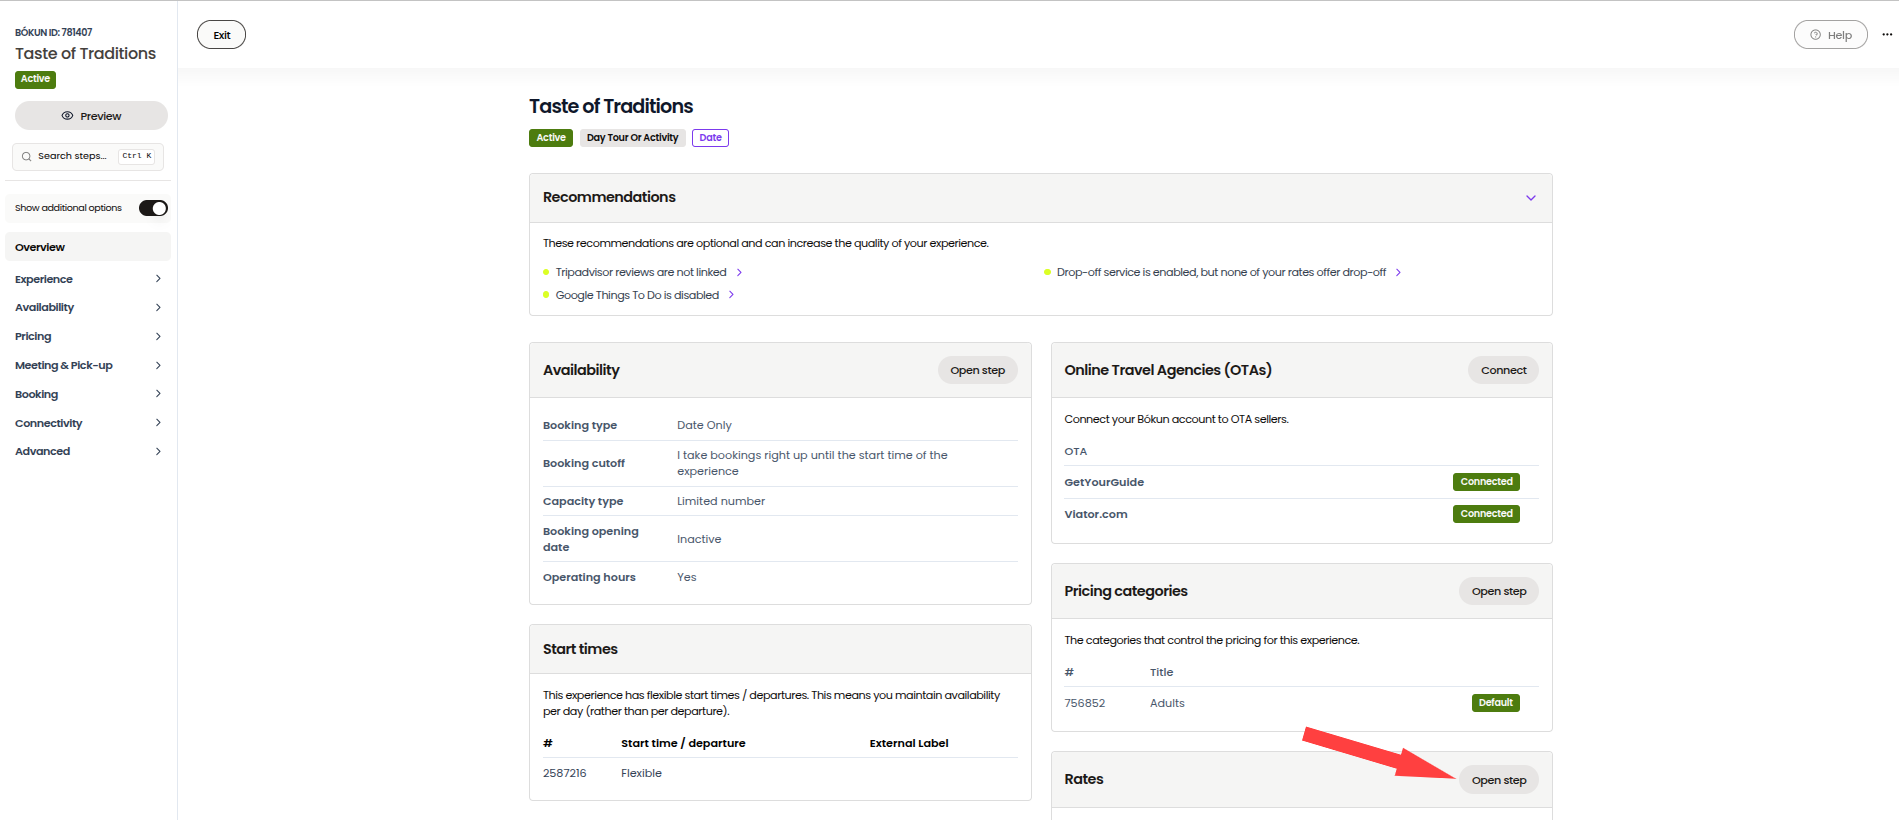Viewport: 1899px width, 820px height.
Task: Click the Limited number capacity value
Action: pyautogui.click(x=721, y=501)
